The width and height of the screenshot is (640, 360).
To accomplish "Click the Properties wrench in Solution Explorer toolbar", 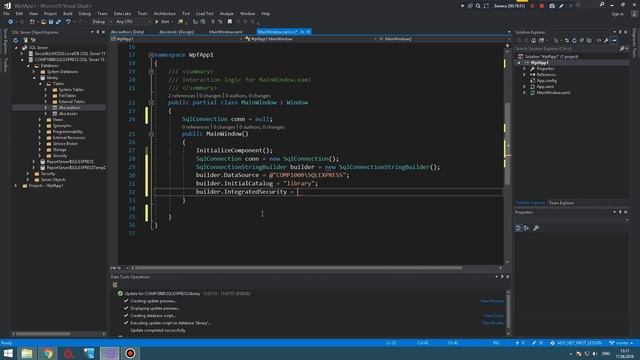I will click(606, 40).
